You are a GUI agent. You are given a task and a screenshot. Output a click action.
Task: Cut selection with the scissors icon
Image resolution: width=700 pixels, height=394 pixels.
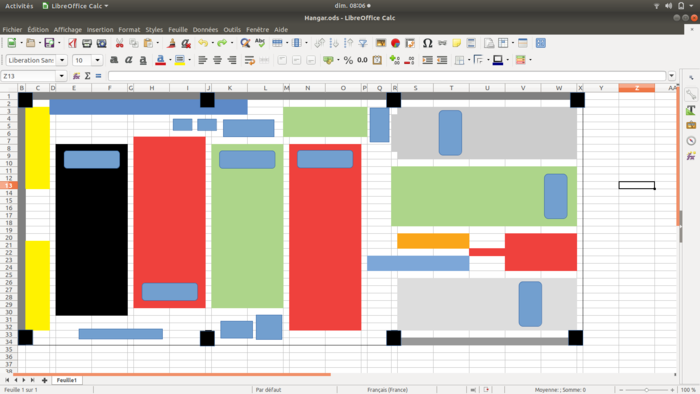pyautogui.click(x=119, y=43)
